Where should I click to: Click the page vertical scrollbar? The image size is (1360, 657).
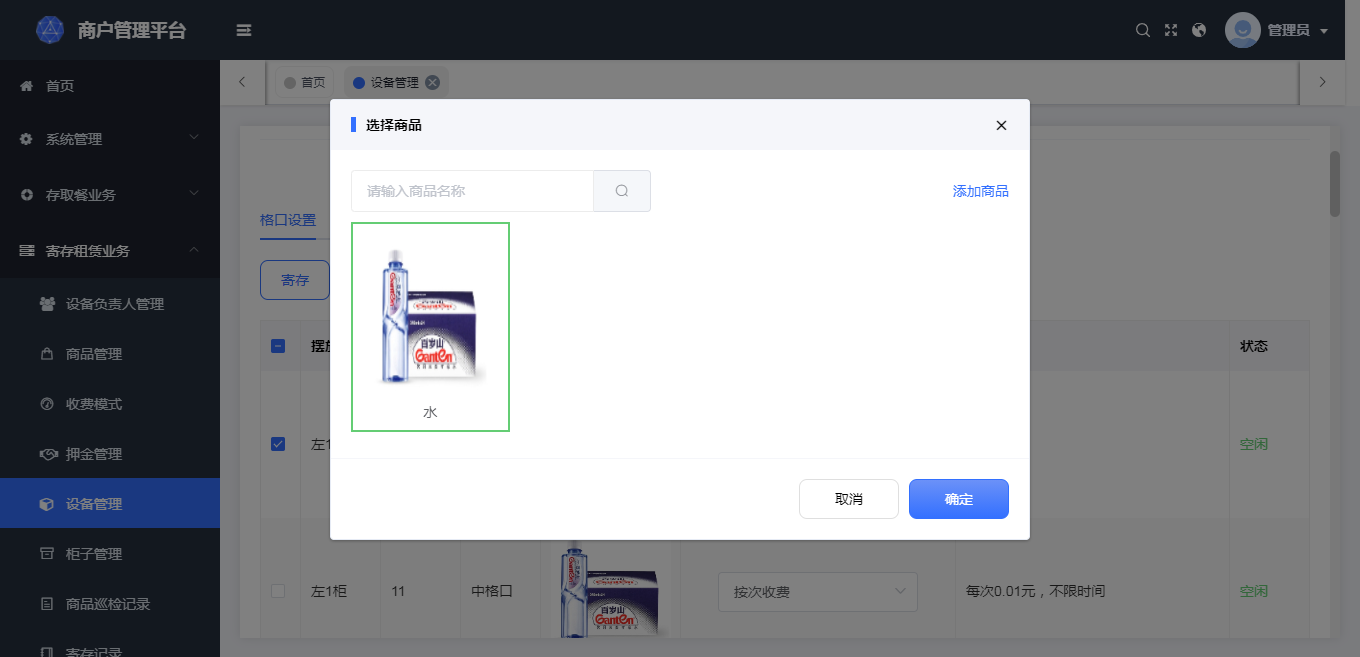point(1334,184)
